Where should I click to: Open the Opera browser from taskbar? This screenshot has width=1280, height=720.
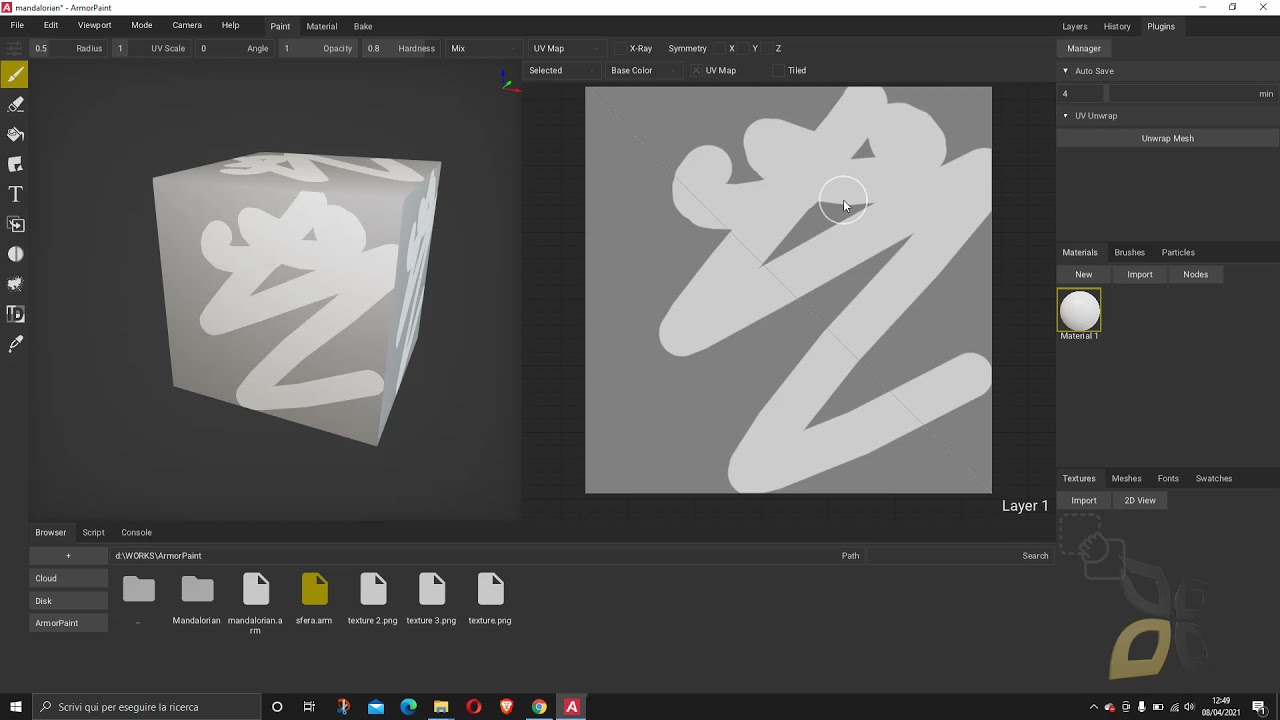click(474, 707)
